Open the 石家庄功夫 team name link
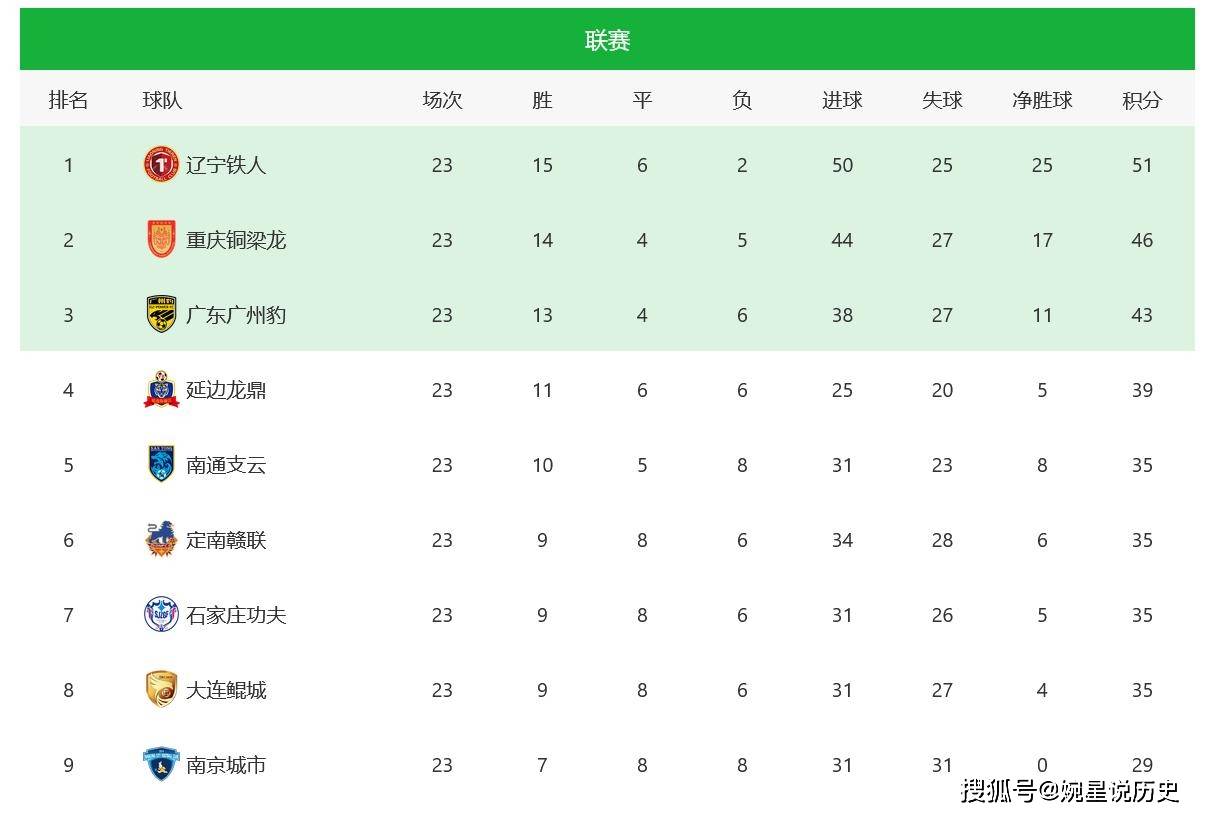Image resolution: width=1208 pixels, height=817 pixels. (x=236, y=615)
